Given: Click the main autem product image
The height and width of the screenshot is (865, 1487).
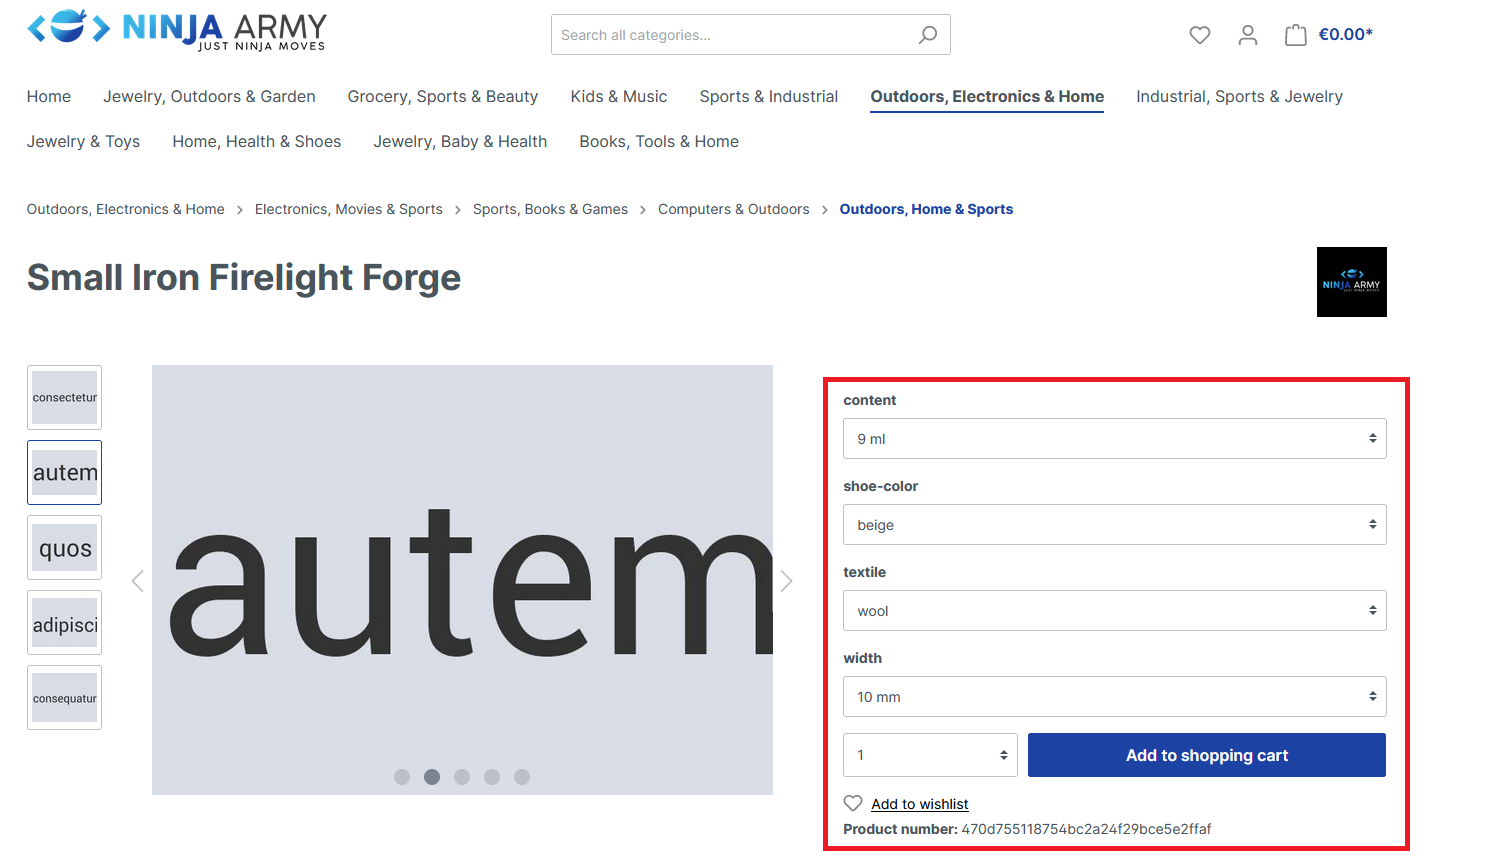Looking at the screenshot, I should [462, 580].
